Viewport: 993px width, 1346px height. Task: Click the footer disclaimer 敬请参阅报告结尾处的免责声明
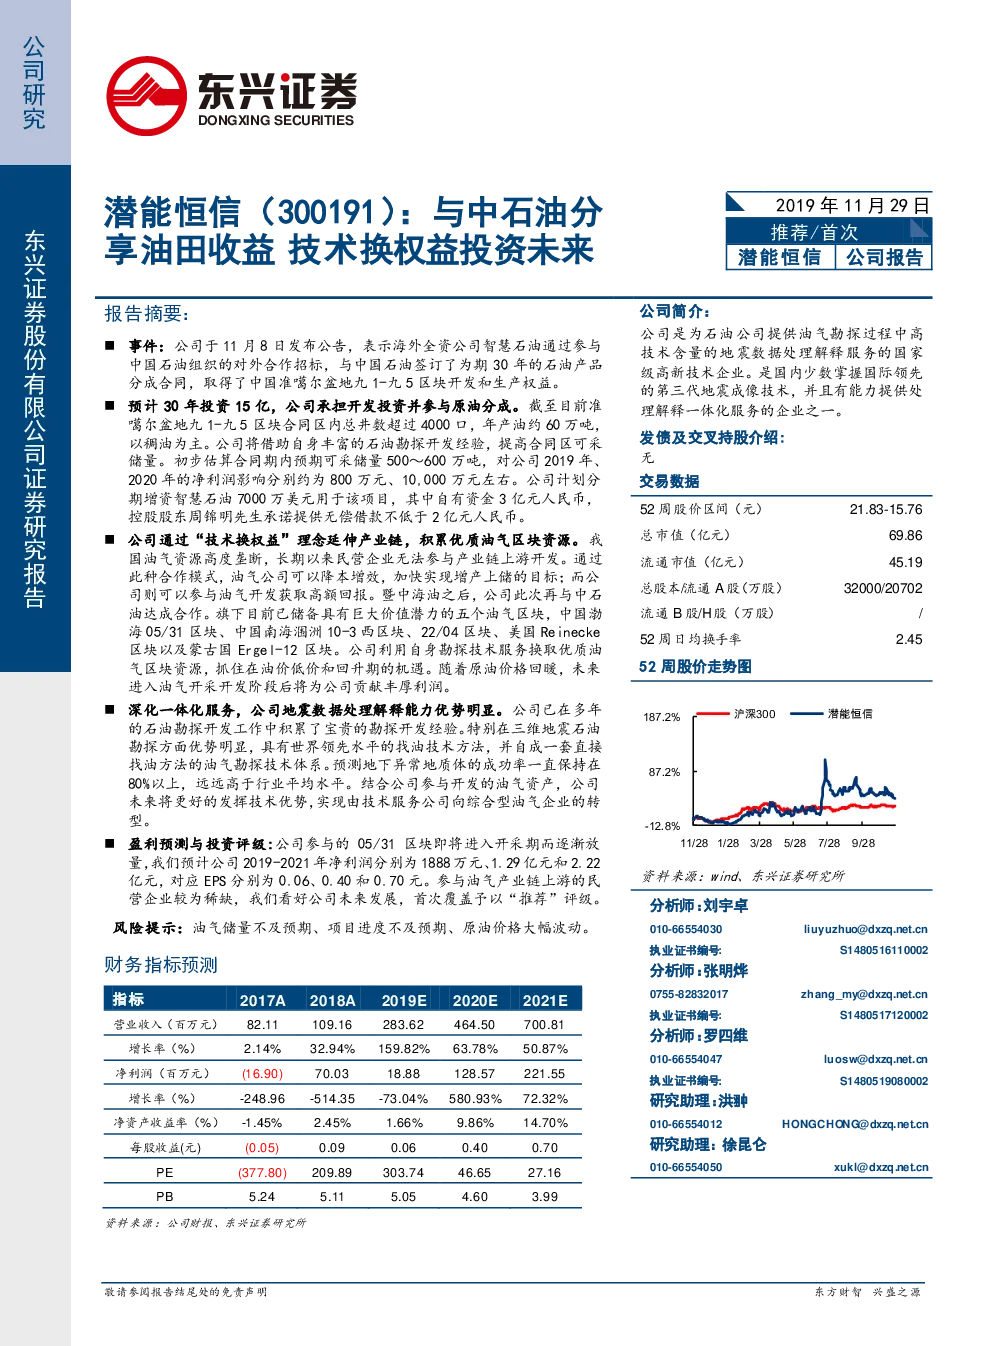pyautogui.click(x=186, y=1292)
